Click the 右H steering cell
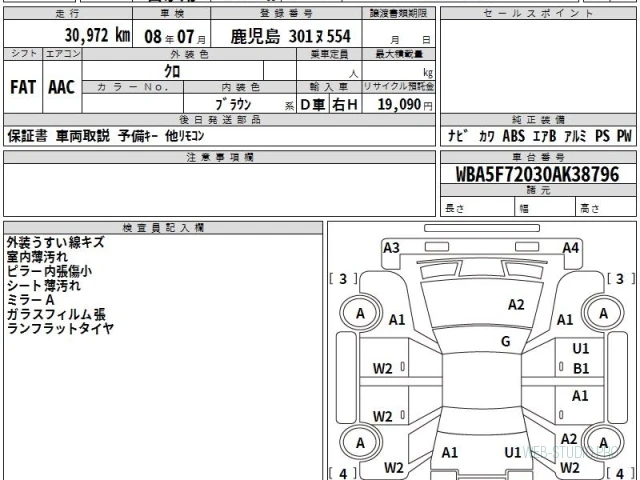The height and width of the screenshot is (480, 640). (345, 105)
